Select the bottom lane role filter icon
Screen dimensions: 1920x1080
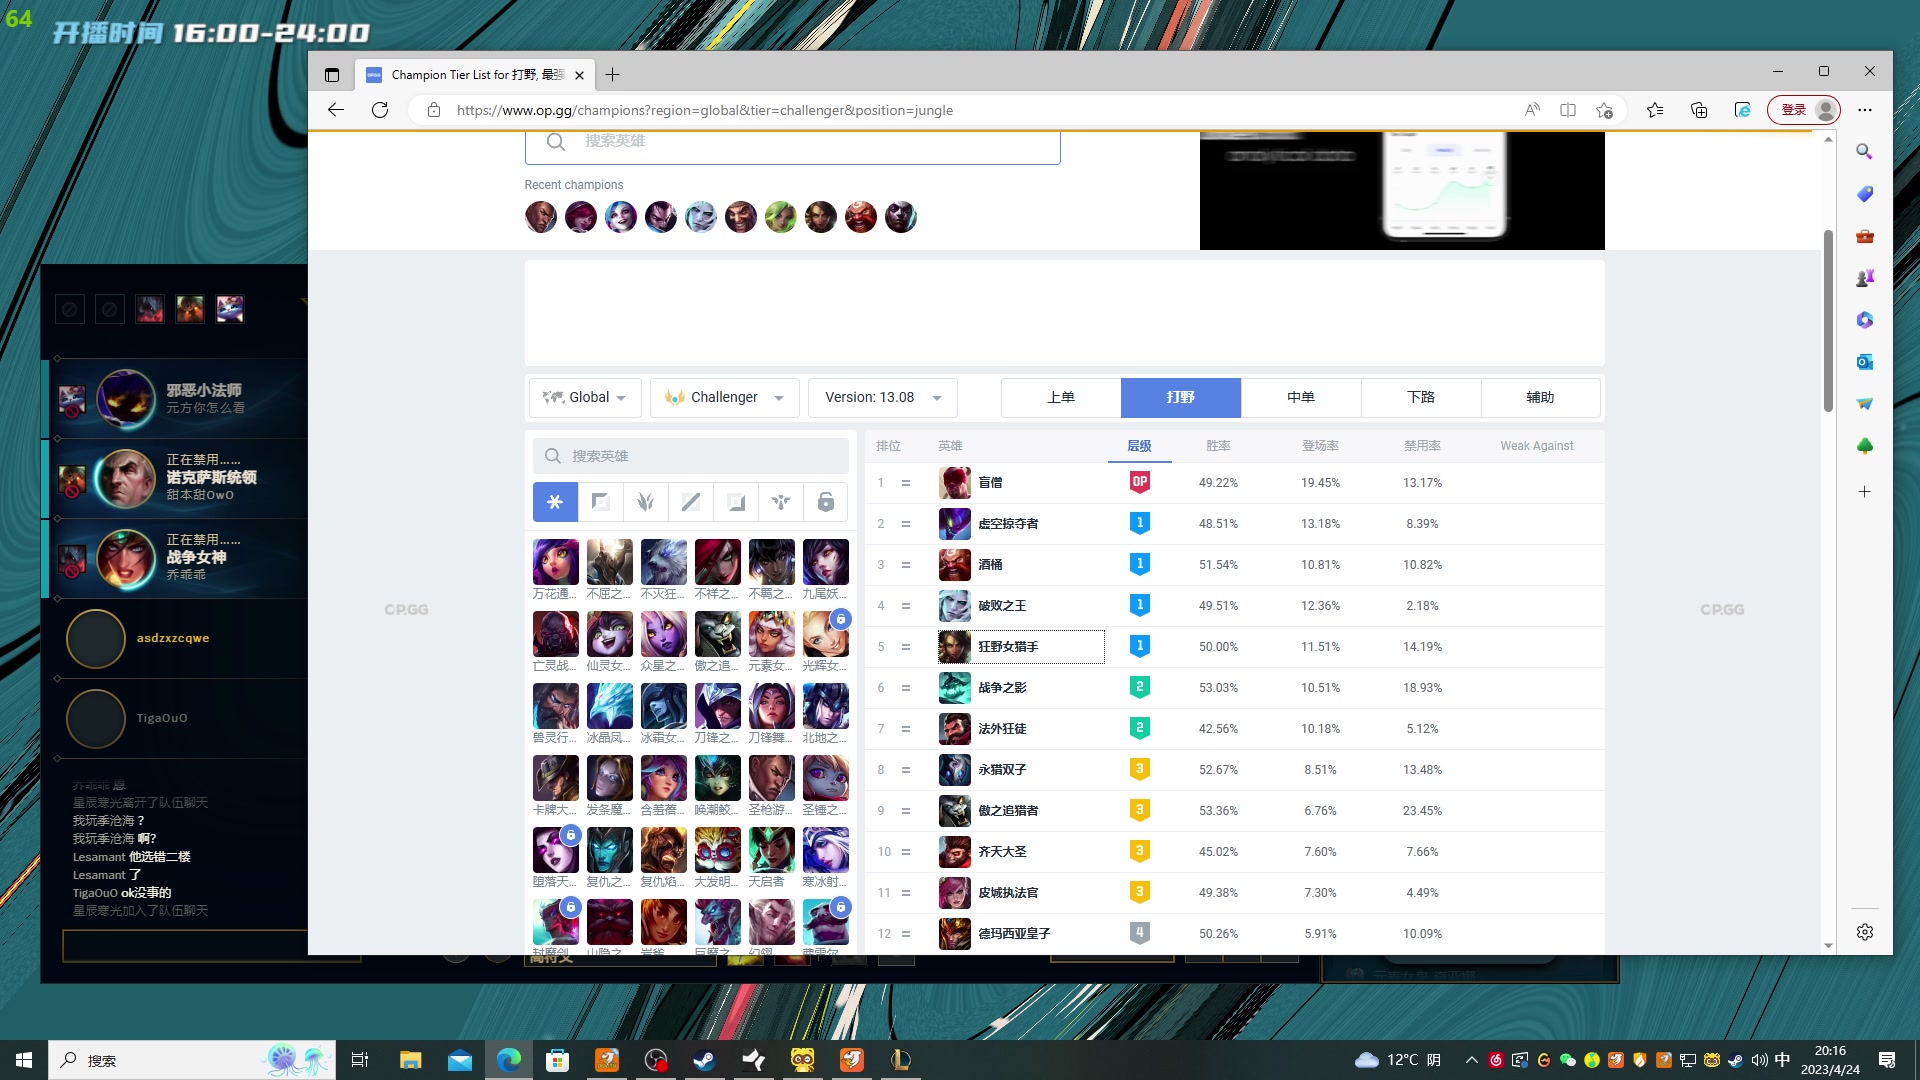coord(736,502)
